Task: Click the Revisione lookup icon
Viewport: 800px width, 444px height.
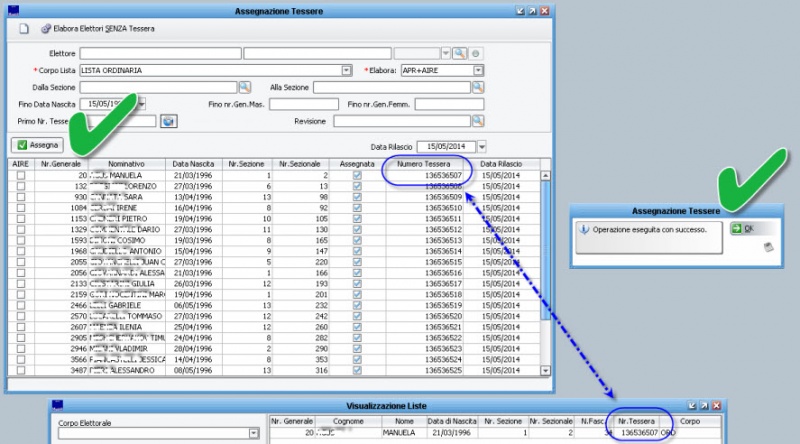Action: pyautogui.click(x=478, y=121)
